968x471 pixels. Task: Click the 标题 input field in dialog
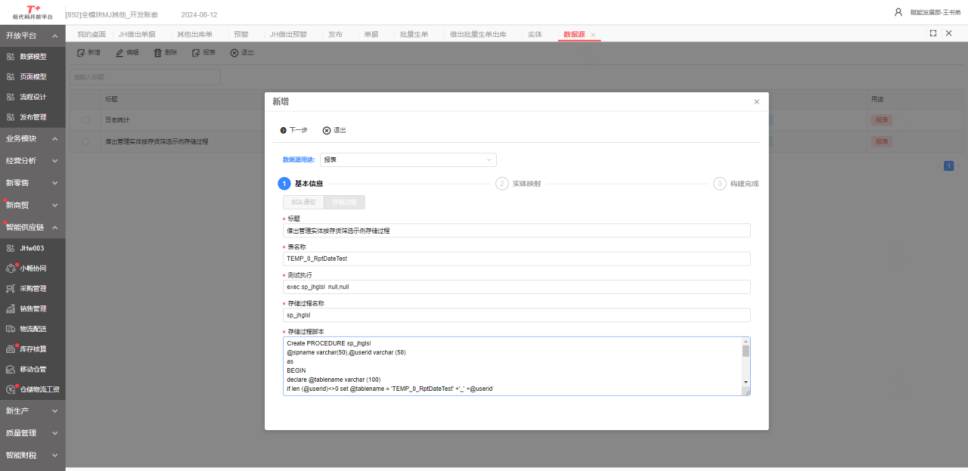tap(517, 230)
